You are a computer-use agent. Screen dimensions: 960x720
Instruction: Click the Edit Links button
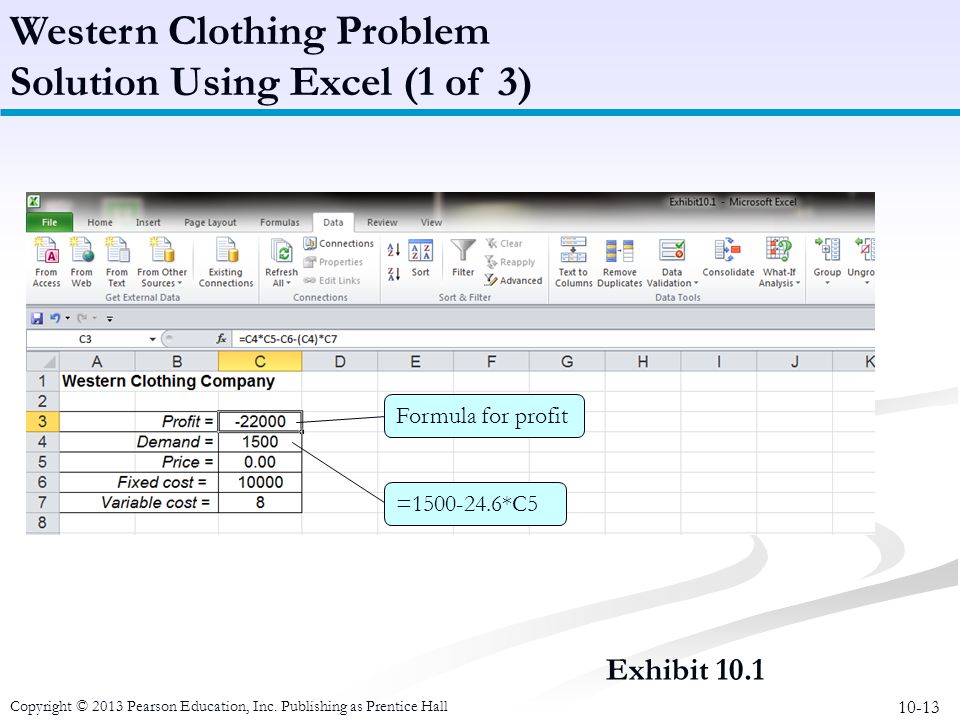332,280
